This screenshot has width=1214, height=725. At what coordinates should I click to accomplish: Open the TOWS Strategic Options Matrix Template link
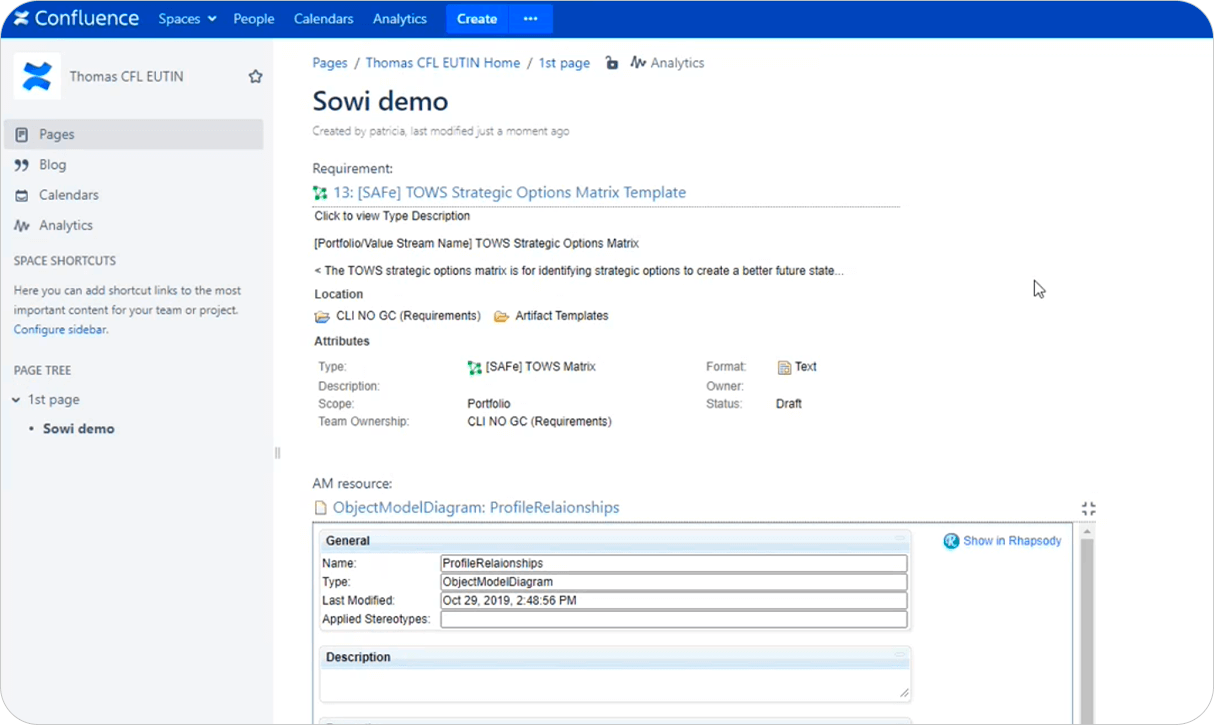point(510,192)
